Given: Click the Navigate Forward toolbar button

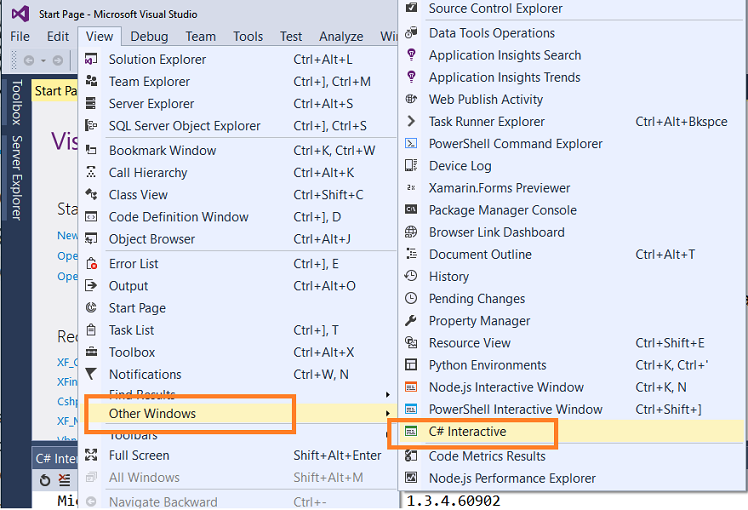Looking at the screenshot, I should (x=58, y=61).
